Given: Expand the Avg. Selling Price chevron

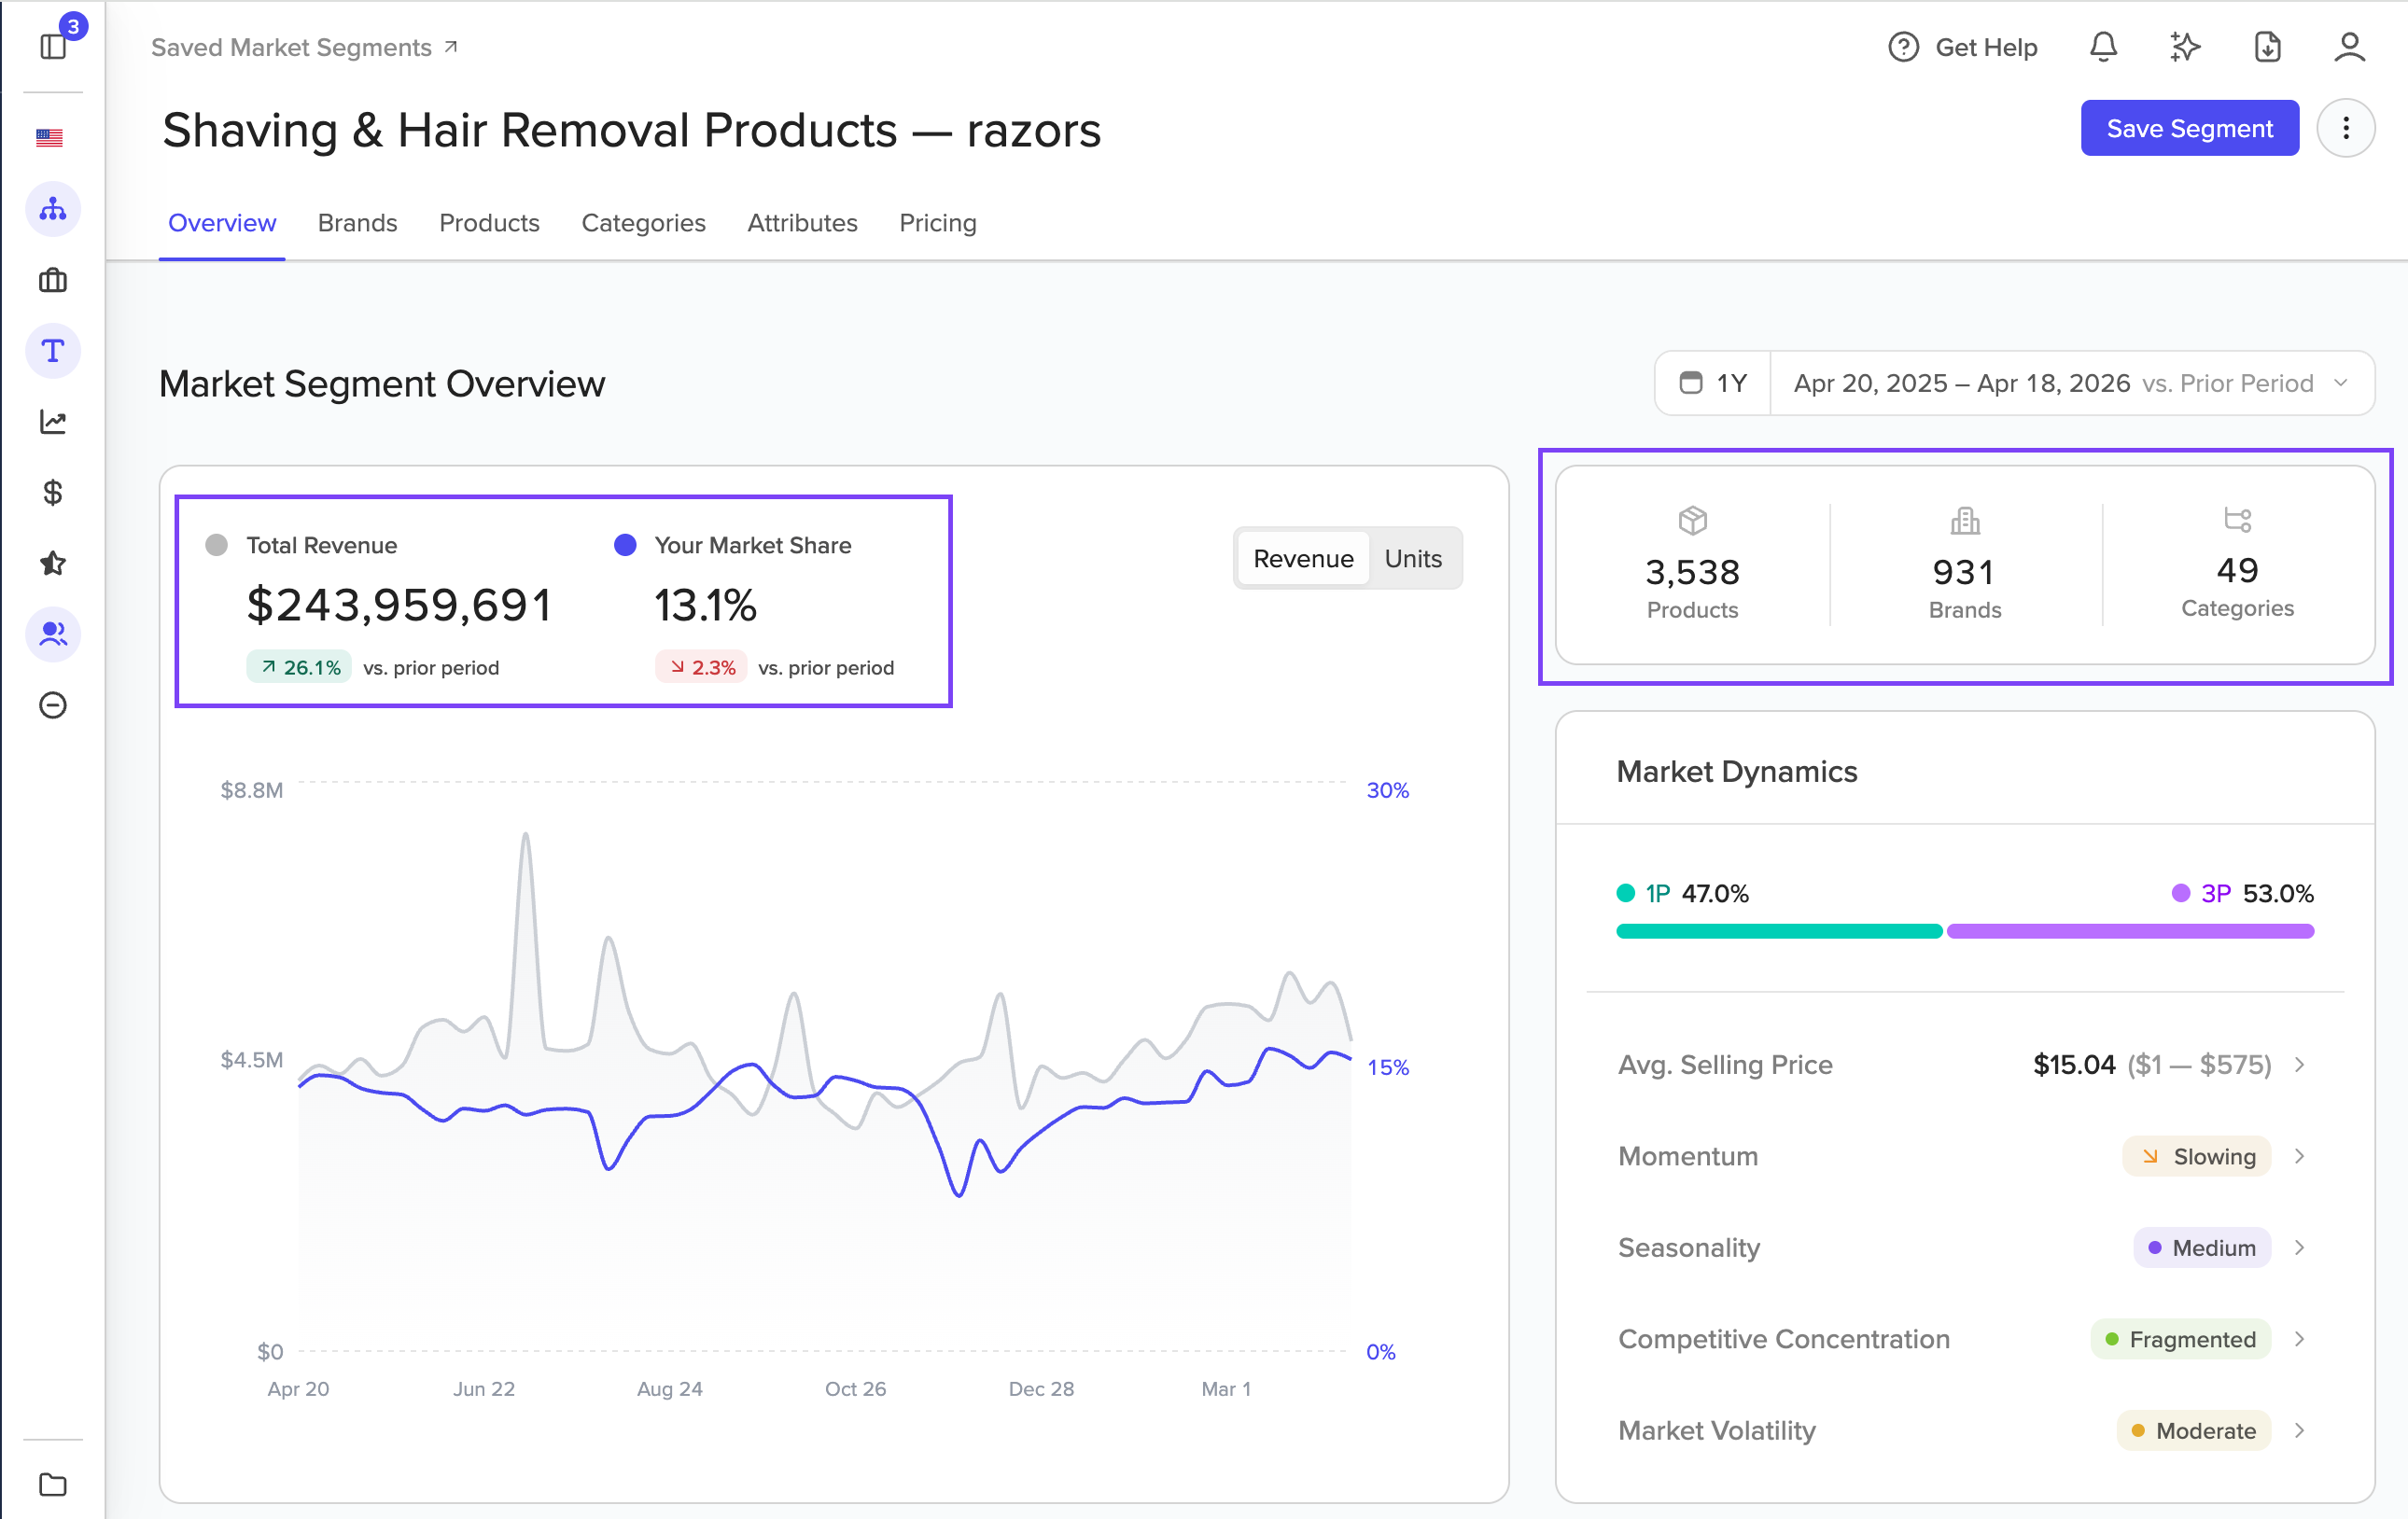Looking at the screenshot, I should pos(2300,1065).
